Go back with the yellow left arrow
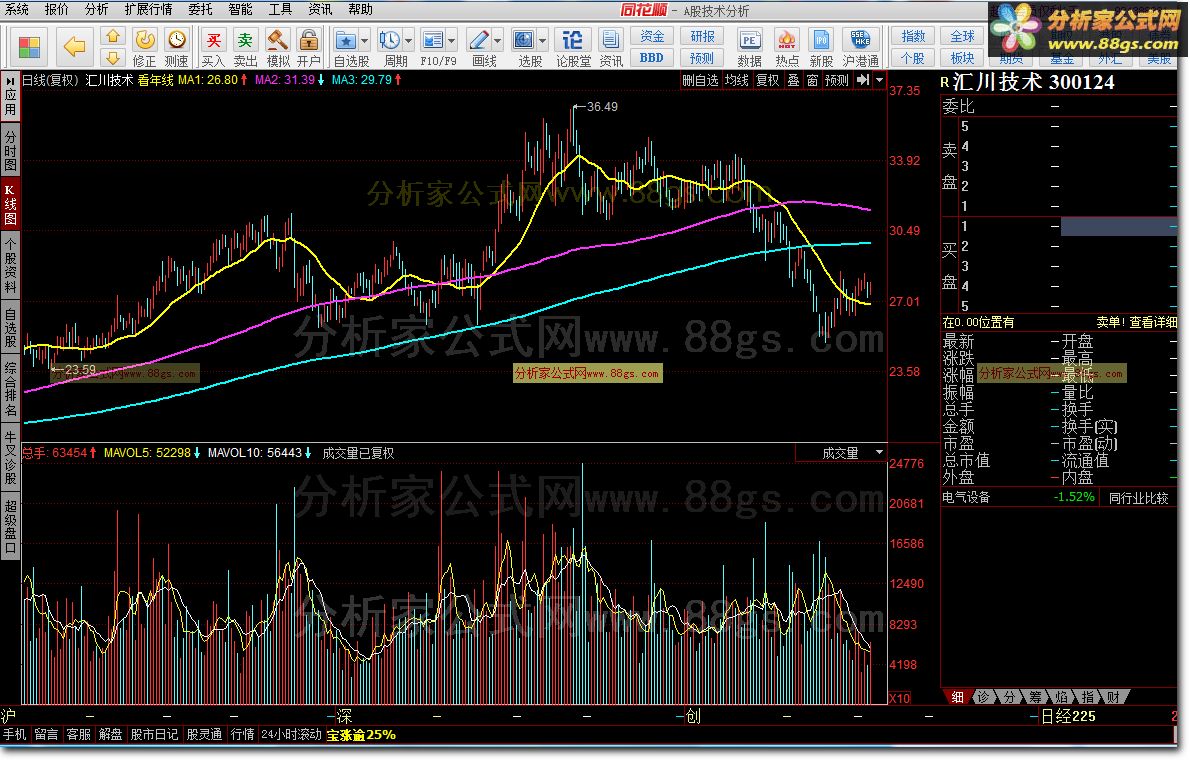The width and height of the screenshot is (1190, 760). [74, 47]
